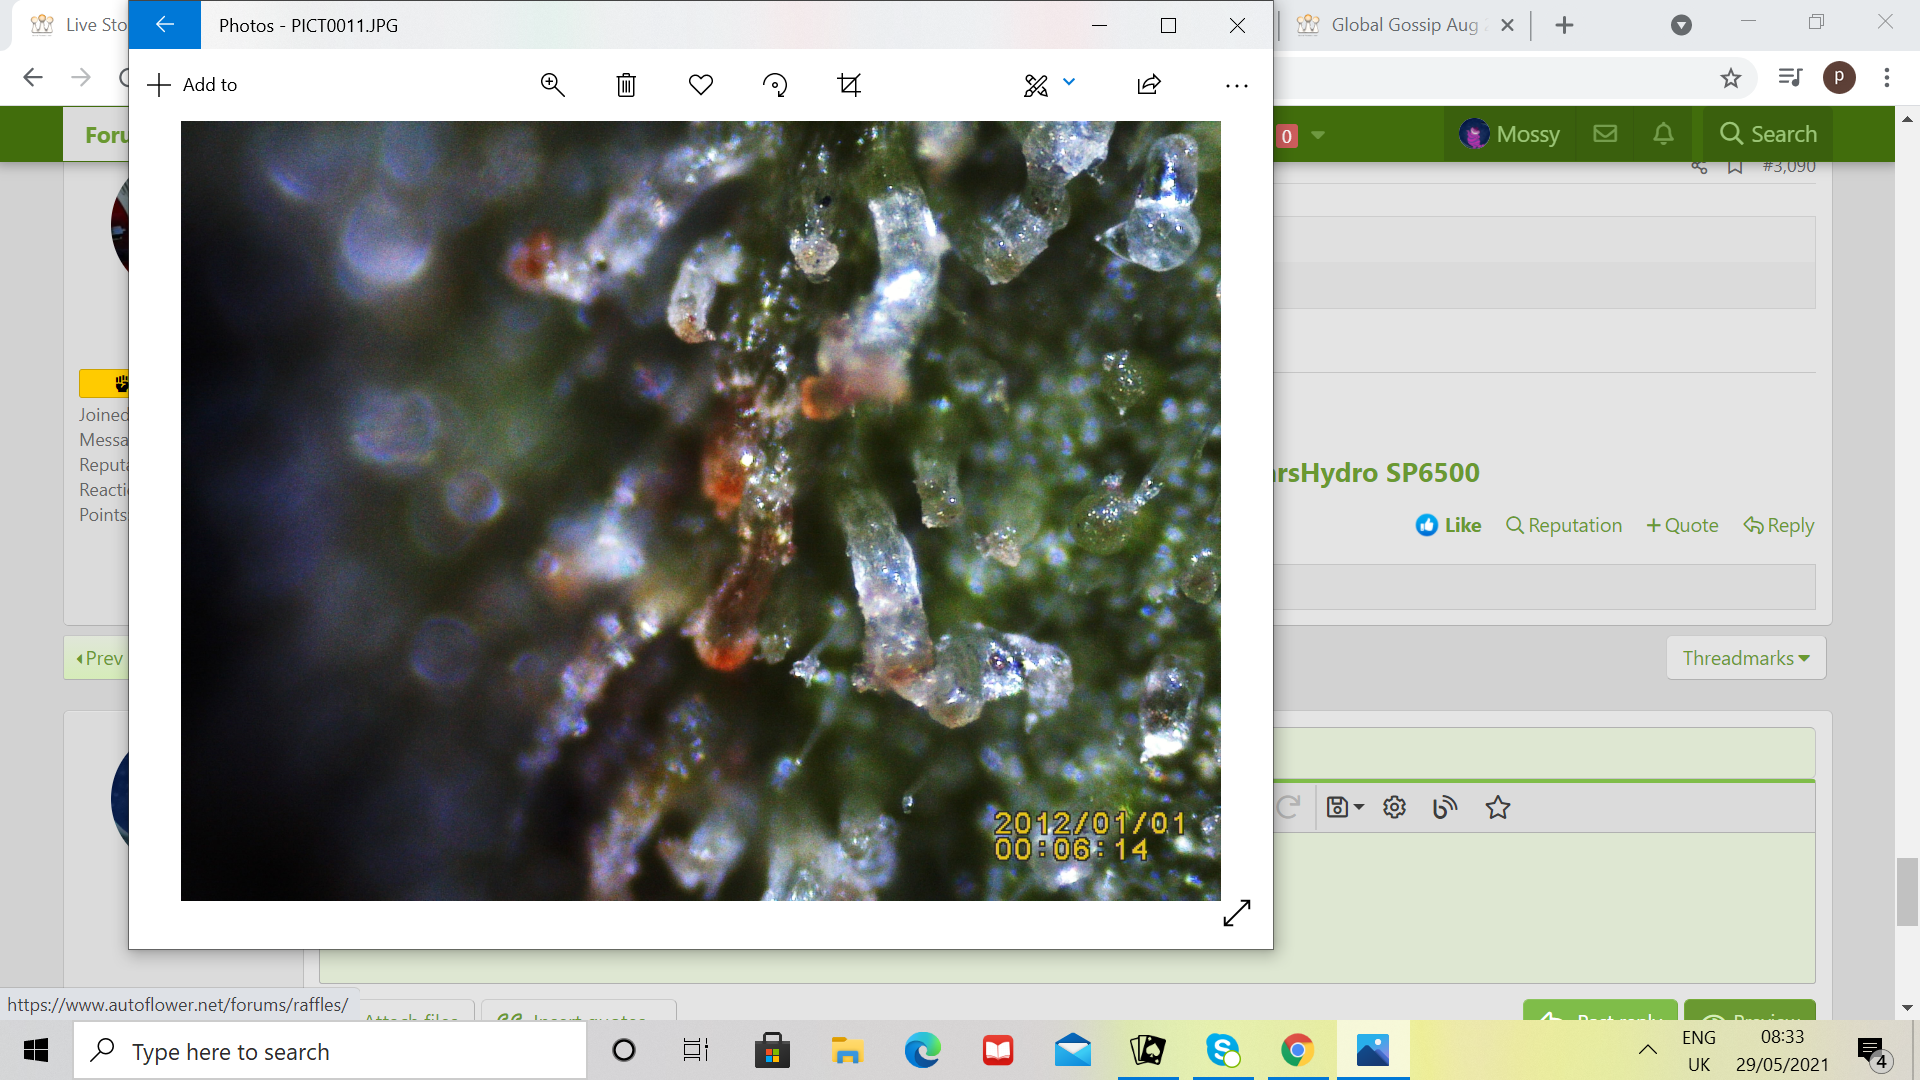Open notification center icon
The width and height of the screenshot is (1920, 1080).
click(1873, 1052)
